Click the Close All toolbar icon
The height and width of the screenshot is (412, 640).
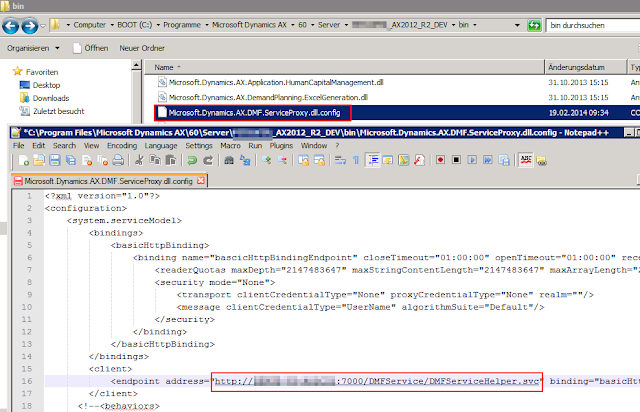click(102, 160)
